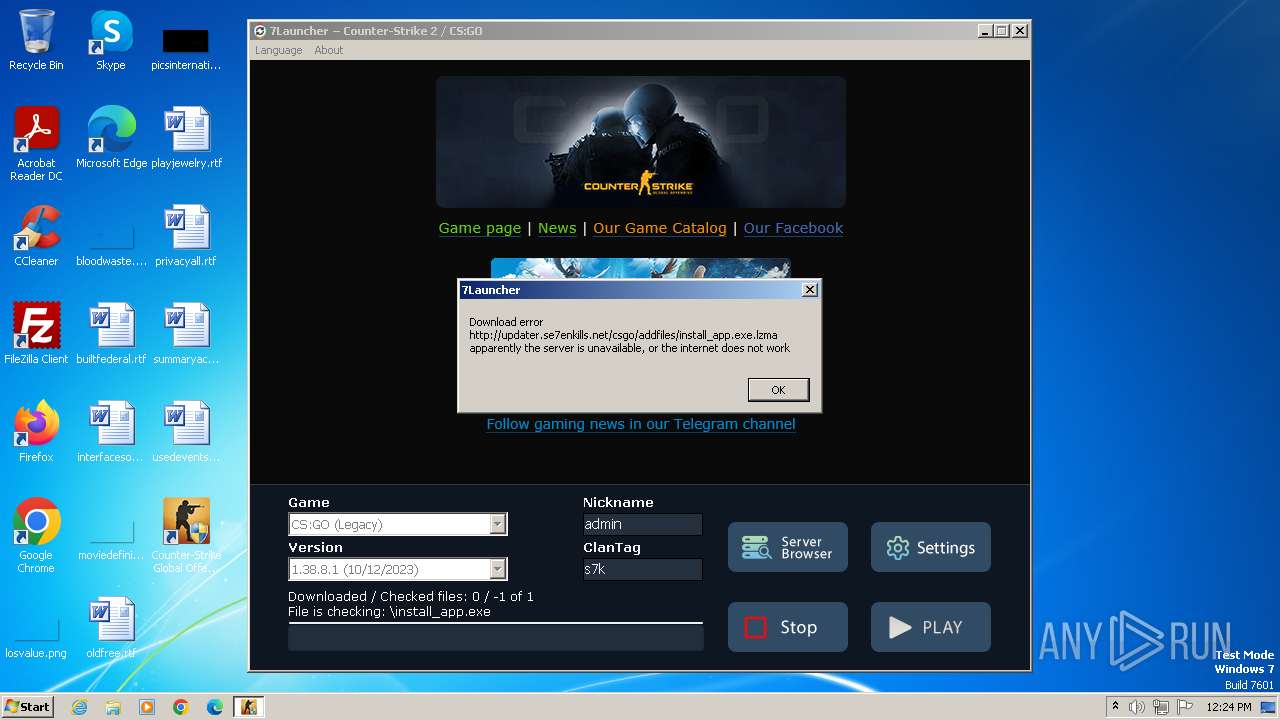This screenshot has height=720, width=1280.
Task: Visit the Our Facebook link
Action: [x=793, y=228]
